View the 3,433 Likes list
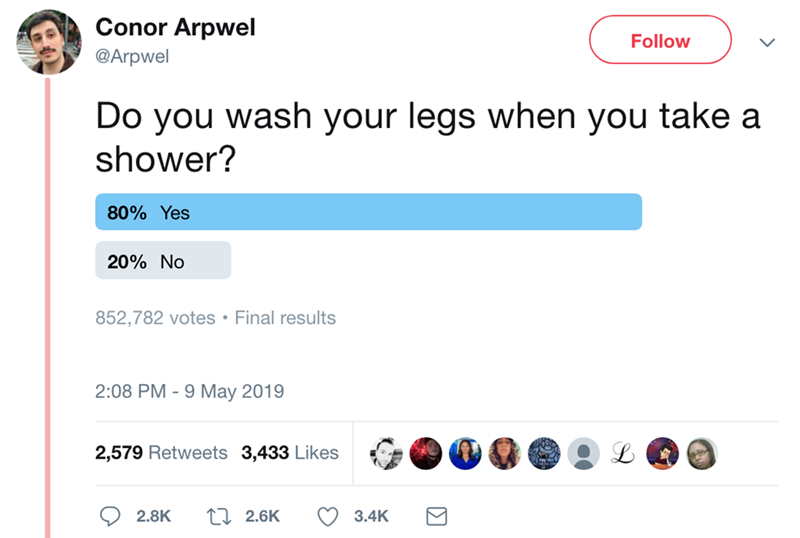The width and height of the screenshot is (800, 538). [290, 453]
